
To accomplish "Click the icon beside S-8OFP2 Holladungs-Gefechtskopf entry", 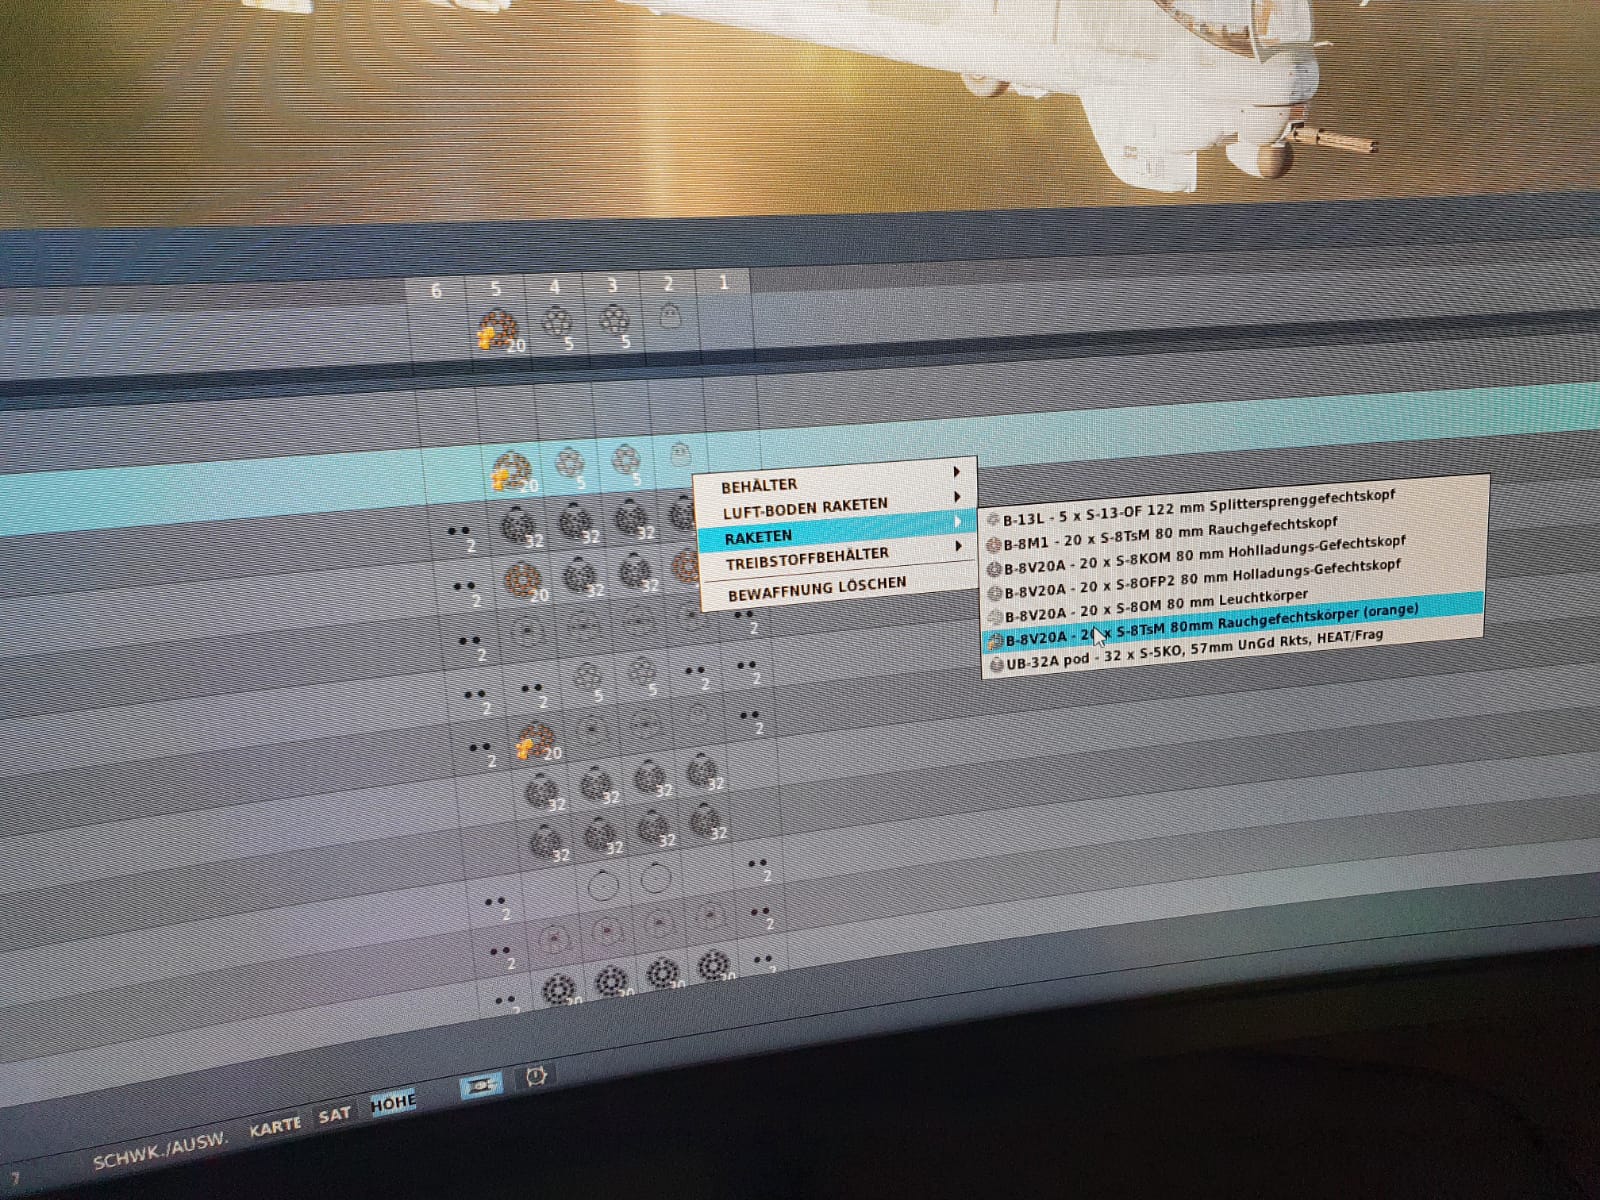I will click(x=995, y=593).
